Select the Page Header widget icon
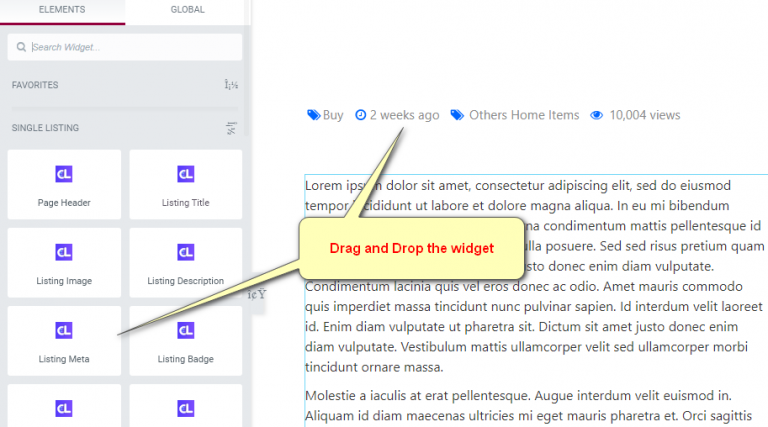The image size is (768, 427). 64,174
